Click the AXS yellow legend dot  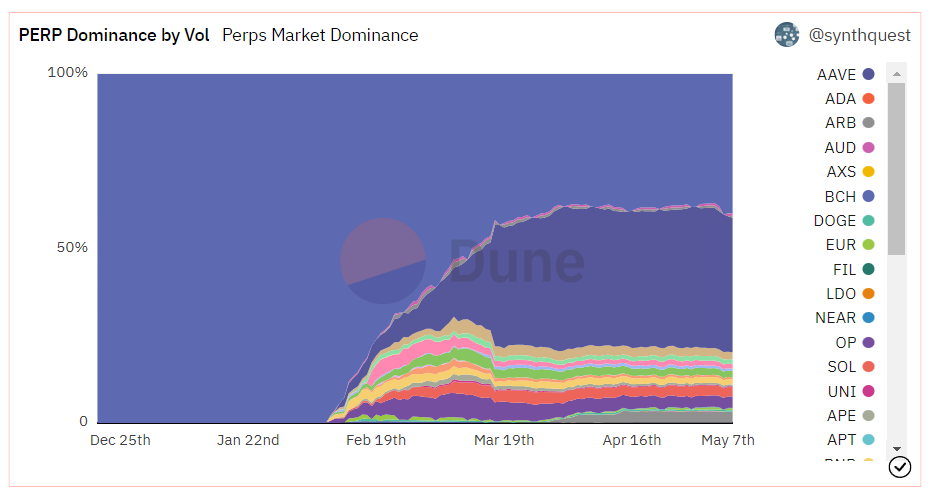868,172
